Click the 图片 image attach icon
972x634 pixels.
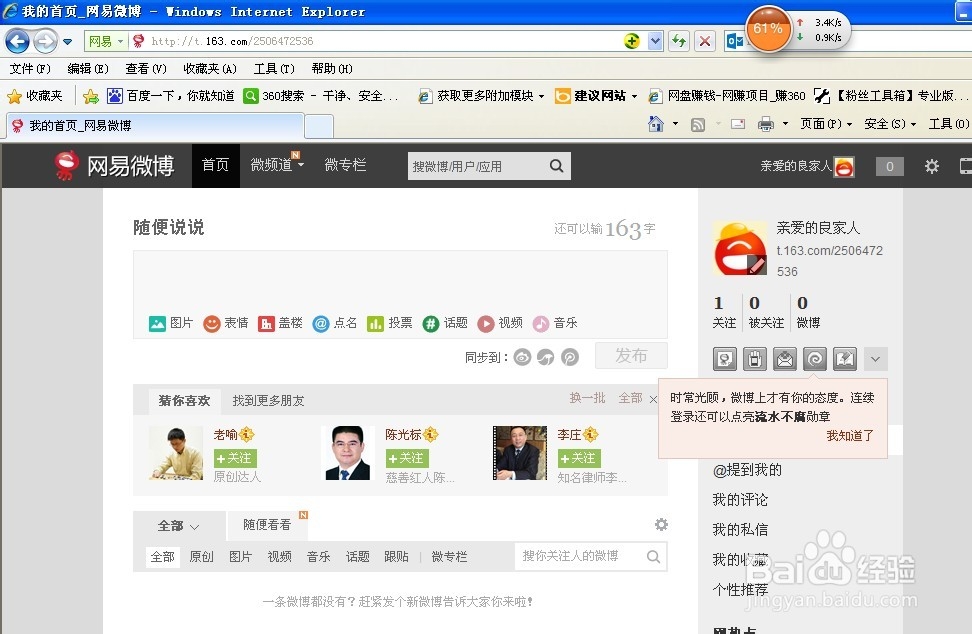pyautogui.click(x=157, y=323)
